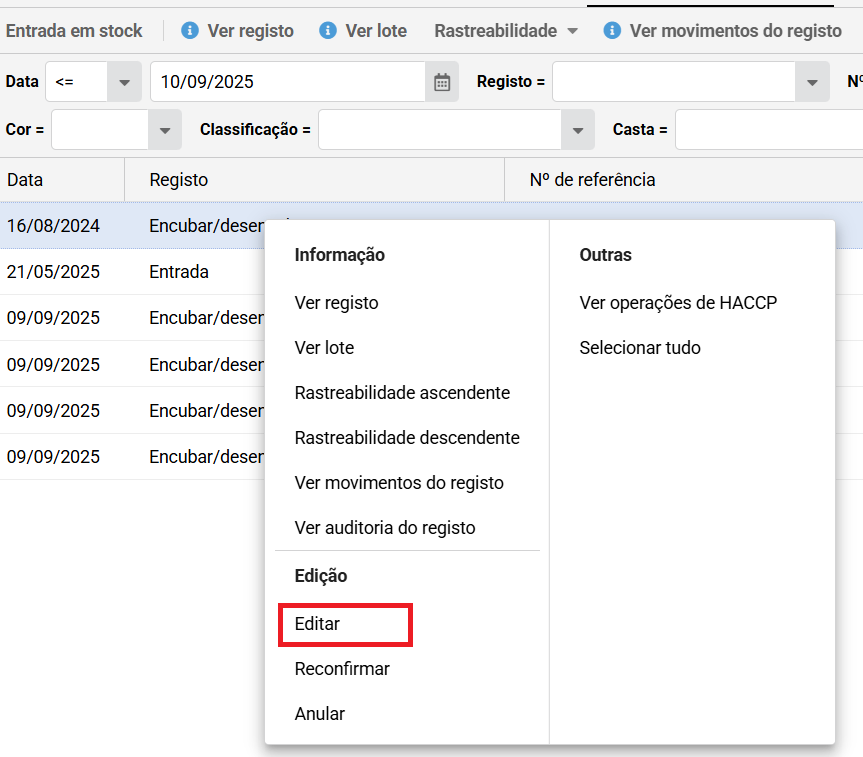Screen dimensions: 863x757
Task: Click Ver movimentos do registo in toolbar
Action: coord(735,31)
